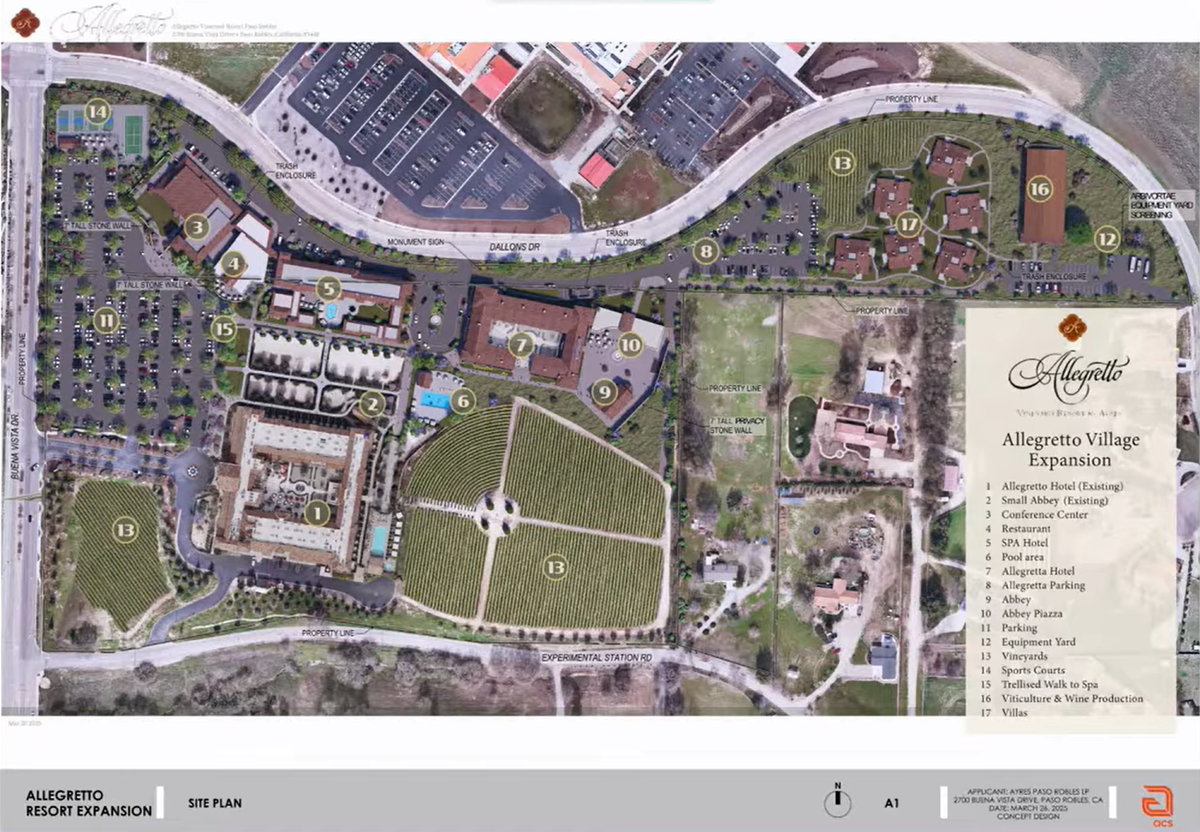Image resolution: width=1200 pixels, height=832 pixels.
Task: Click map marker 14 on sports courts
Action: (x=97, y=112)
